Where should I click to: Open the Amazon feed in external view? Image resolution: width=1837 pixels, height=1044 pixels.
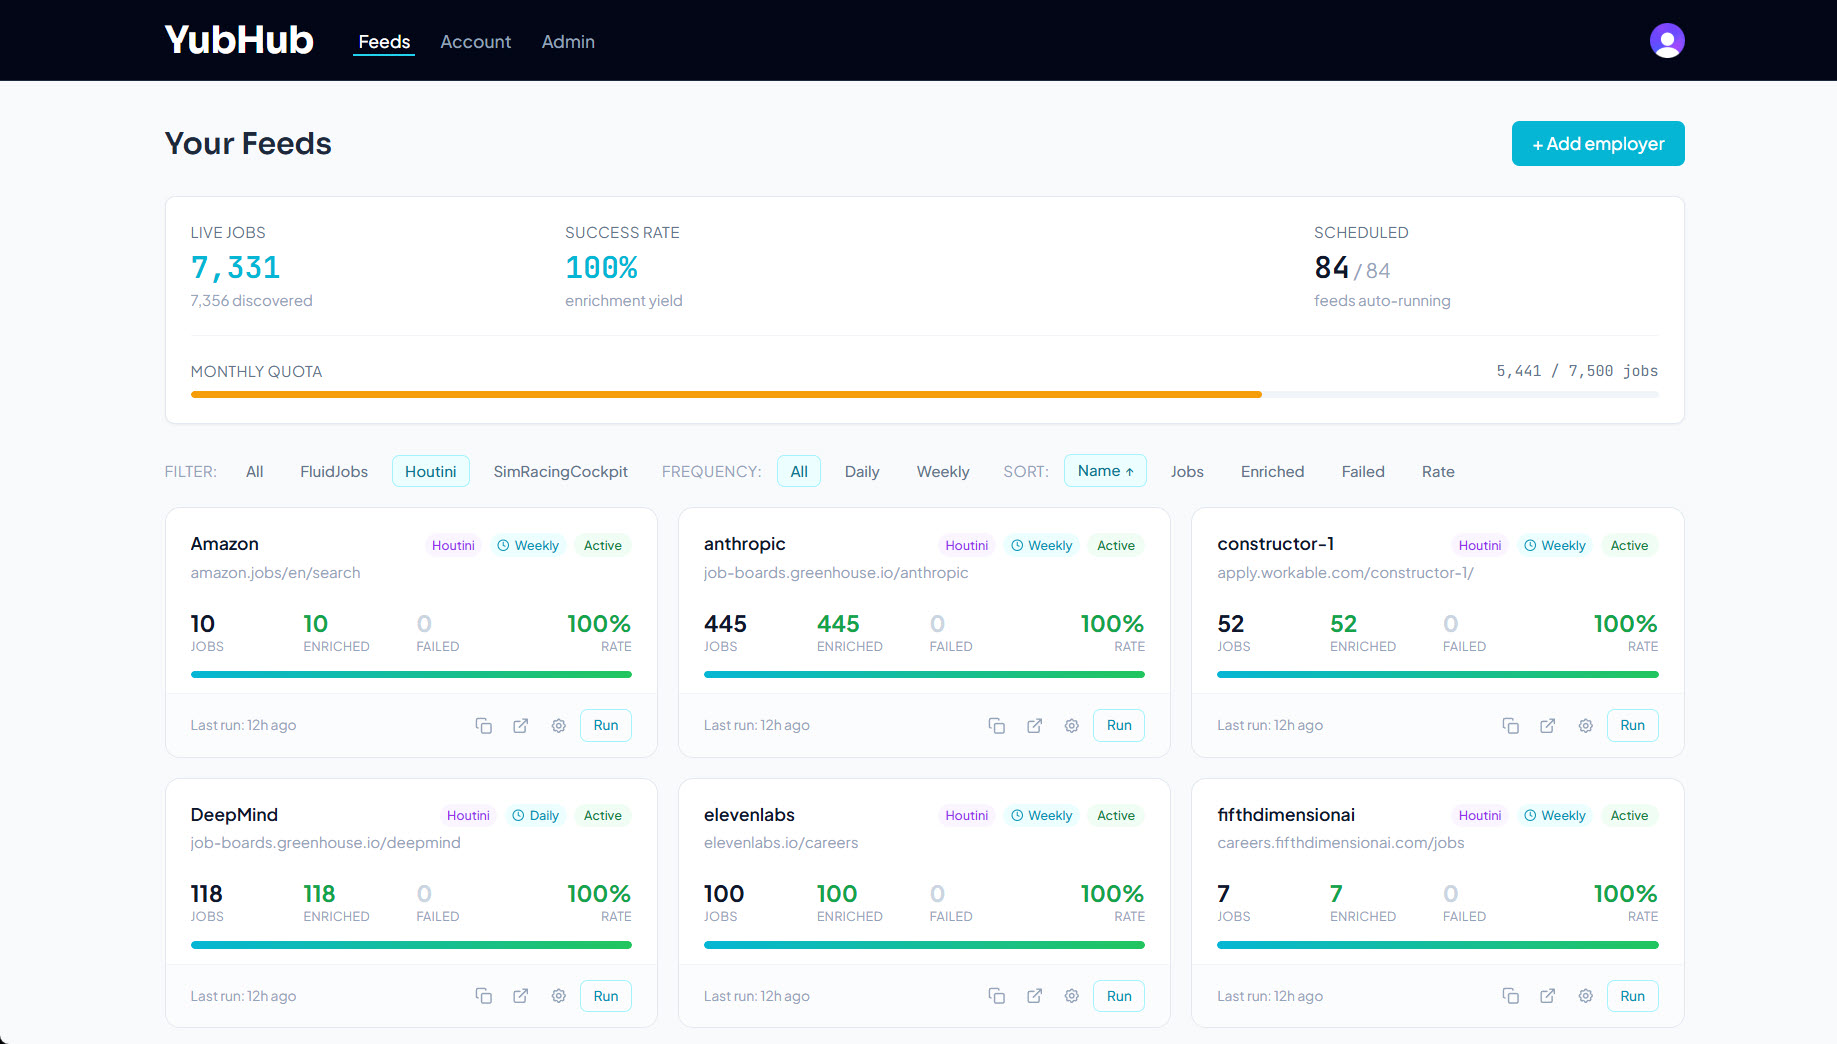pyautogui.click(x=520, y=725)
